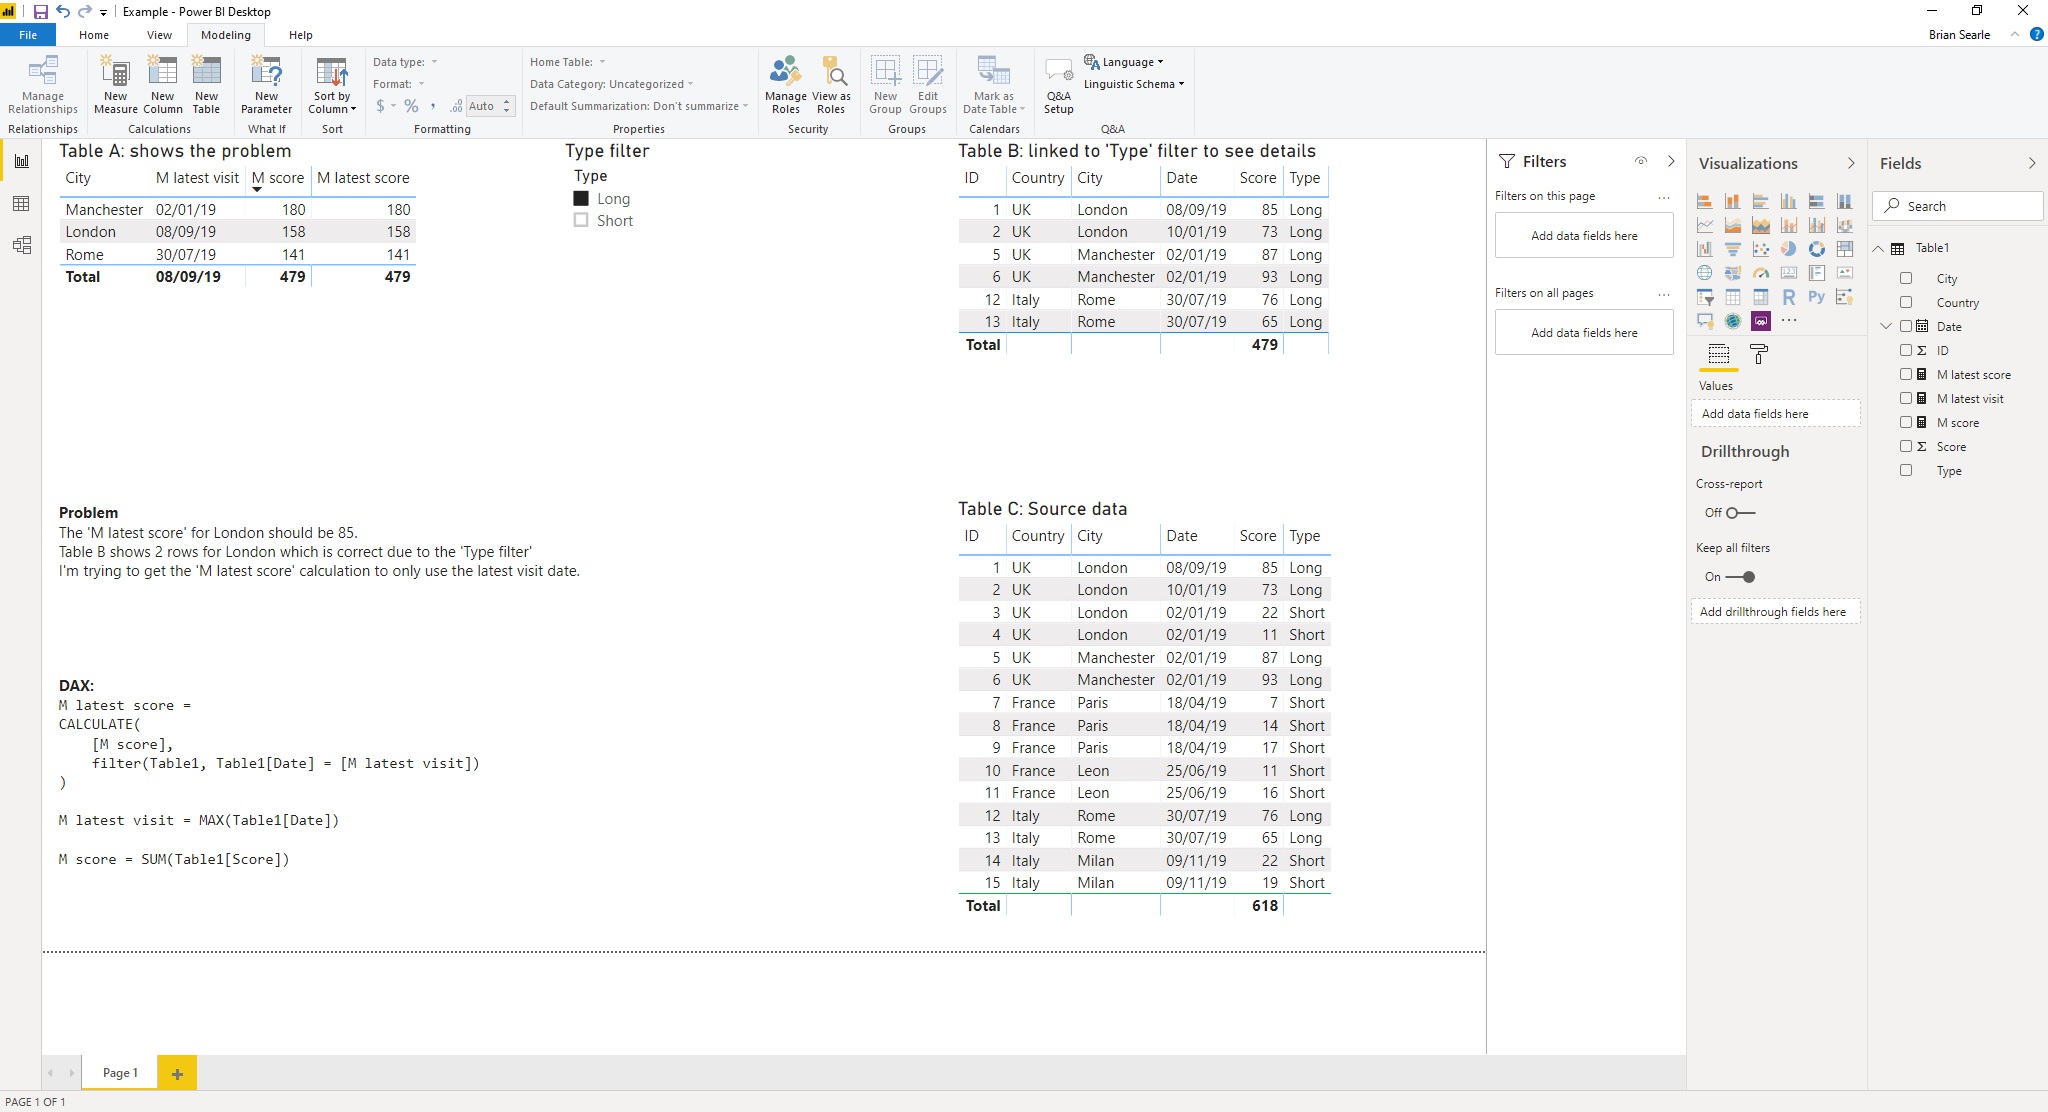Add a new report page
Image resolution: width=2048 pixels, height=1112 pixels.
pyautogui.click(x=177, y=1073)
